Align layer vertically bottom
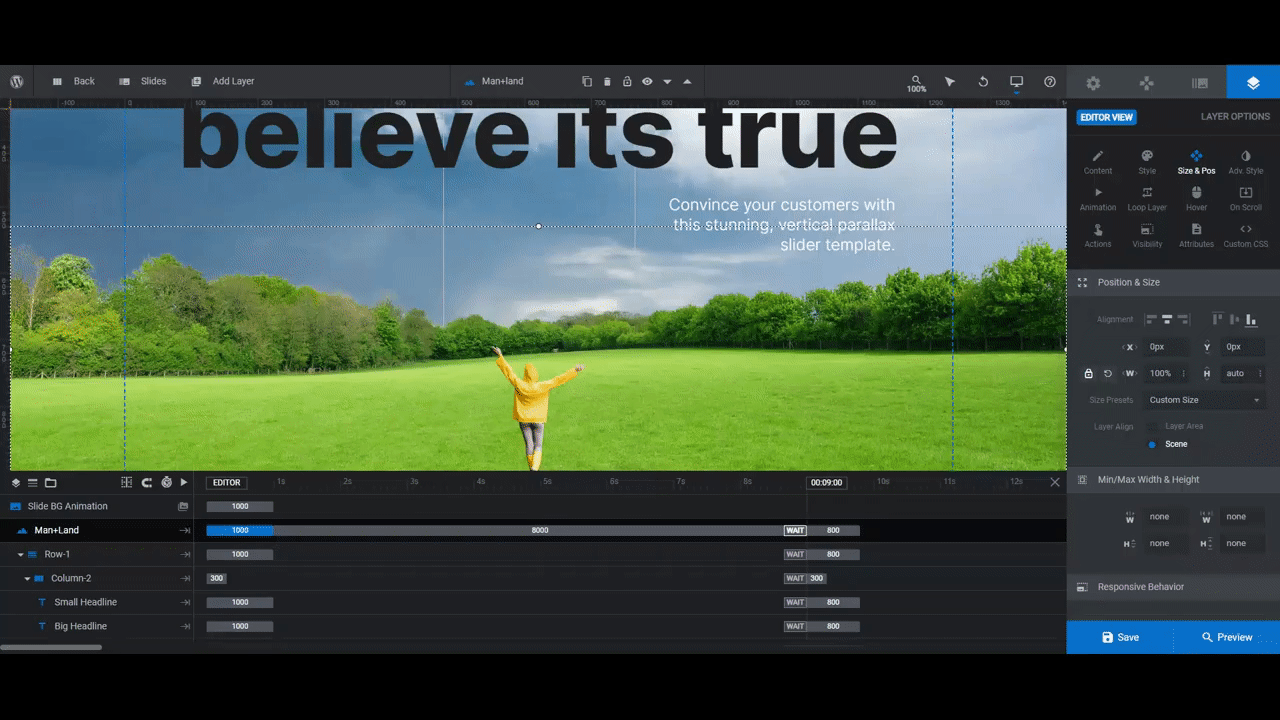Screen dimensions: 1280x720 pos(1251,319)
